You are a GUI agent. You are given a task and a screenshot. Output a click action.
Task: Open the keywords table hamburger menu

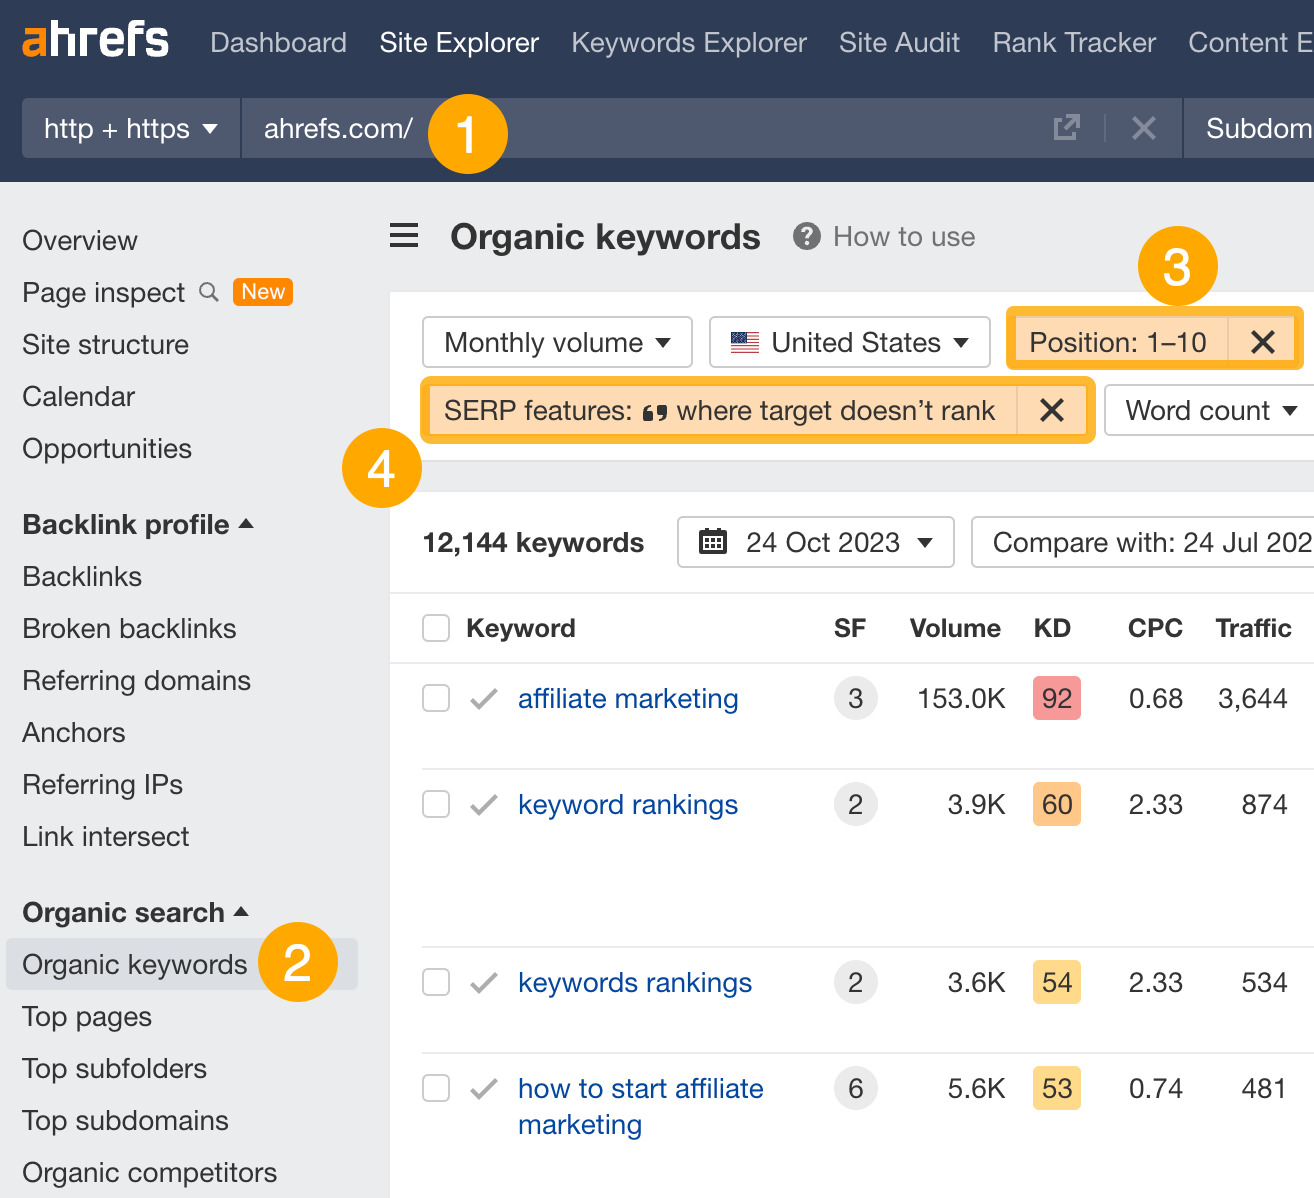(x=404, y=235)
